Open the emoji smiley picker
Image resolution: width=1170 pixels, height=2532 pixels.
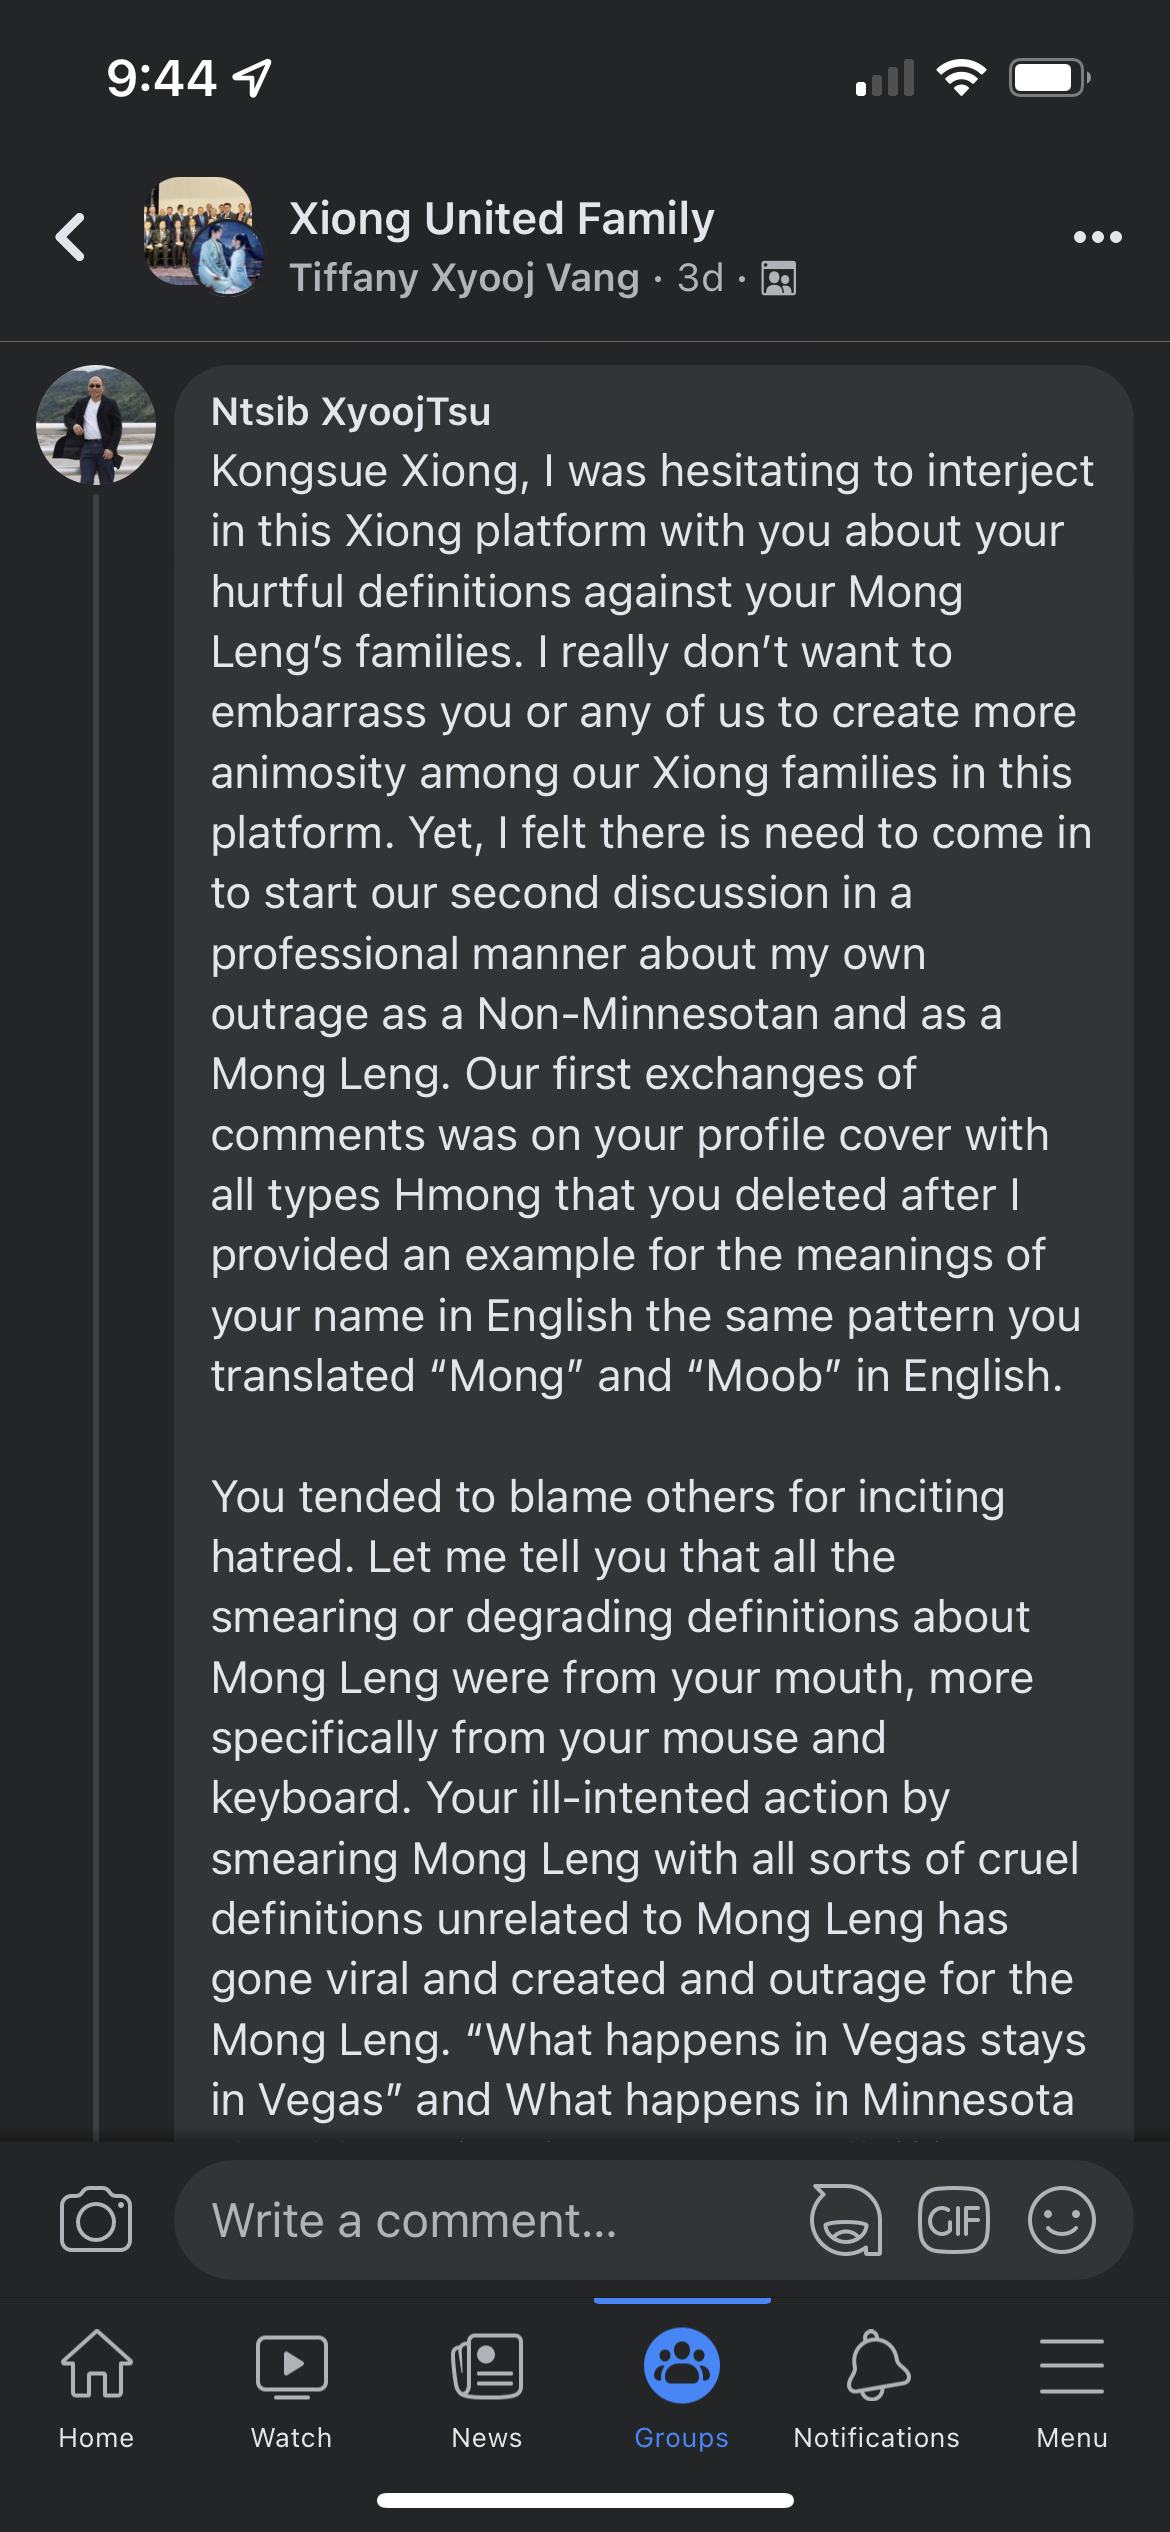[x=1061, y=2220]
